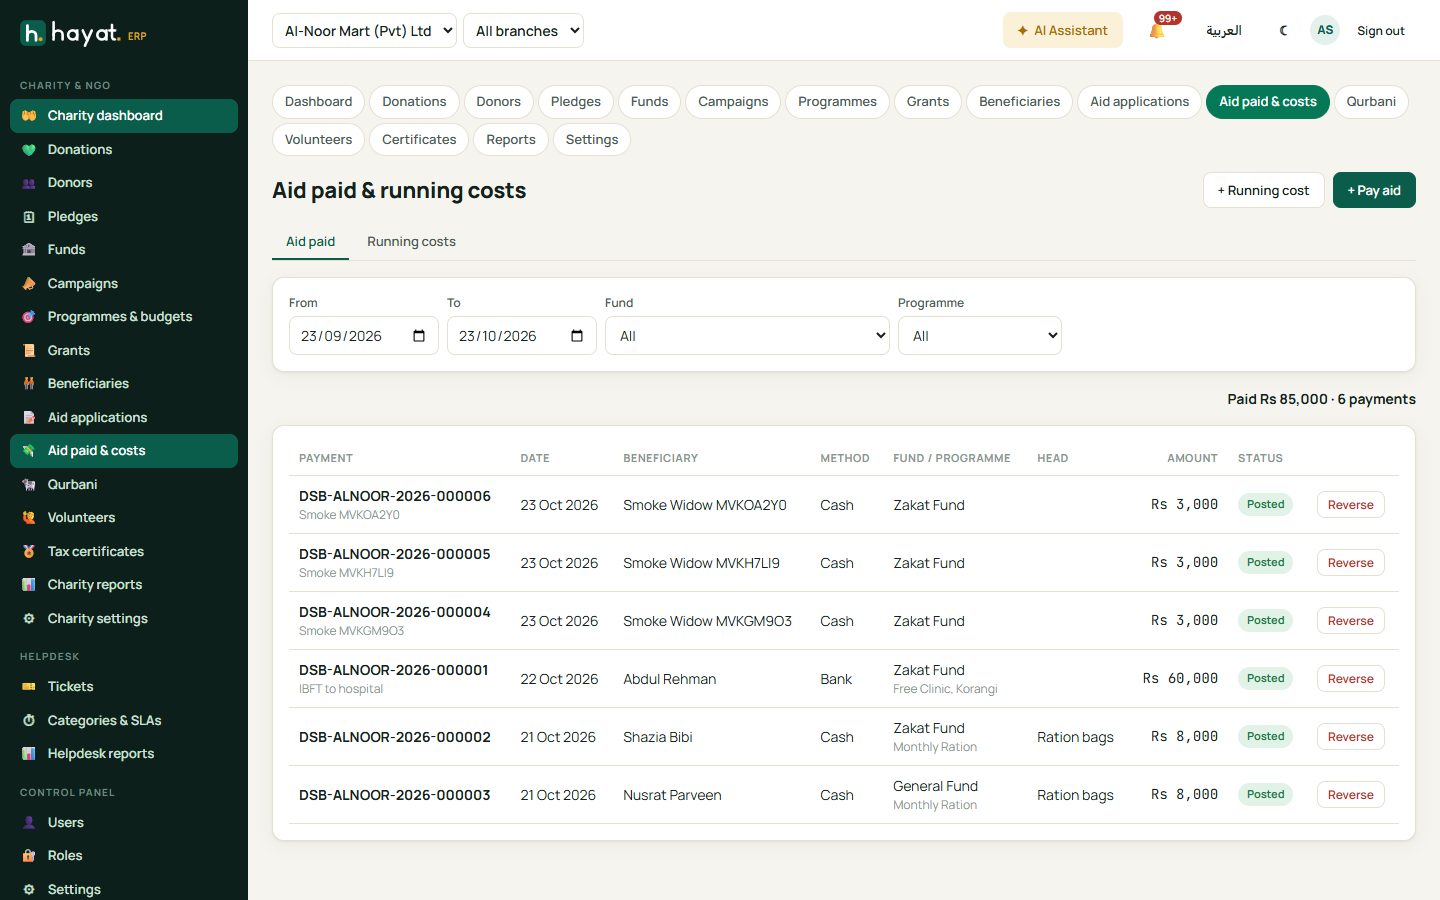
Task: Go to Beneficiaries in top navigation pills
Action: pos(1019,102)
